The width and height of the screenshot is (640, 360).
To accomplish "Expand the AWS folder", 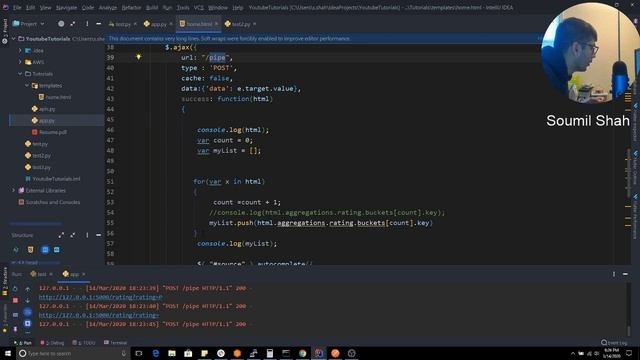I will (20, 62).
